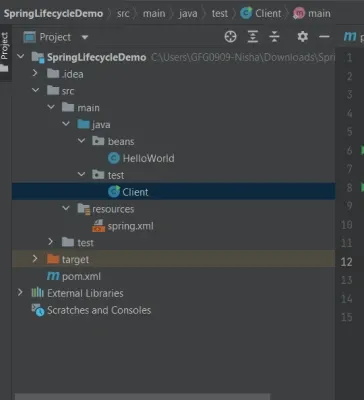Select the target folder row
The height and width of the screenshot is (400, 364).
point(174,259)
